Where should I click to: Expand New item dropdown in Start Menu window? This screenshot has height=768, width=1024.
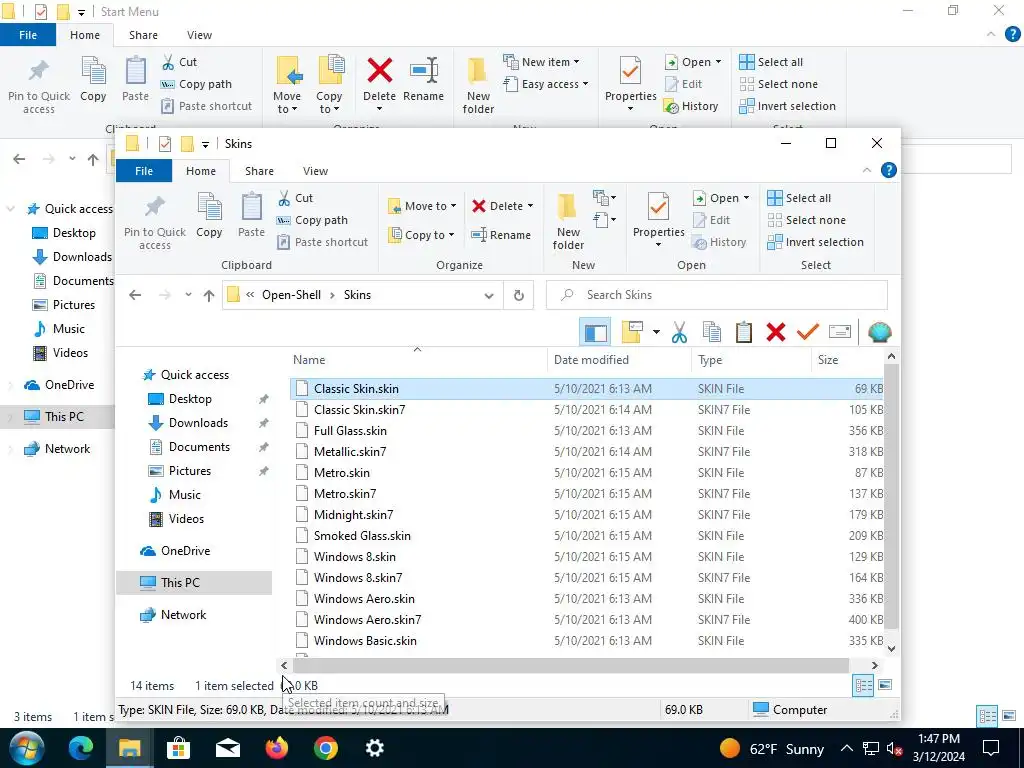(x=577, y=62)
